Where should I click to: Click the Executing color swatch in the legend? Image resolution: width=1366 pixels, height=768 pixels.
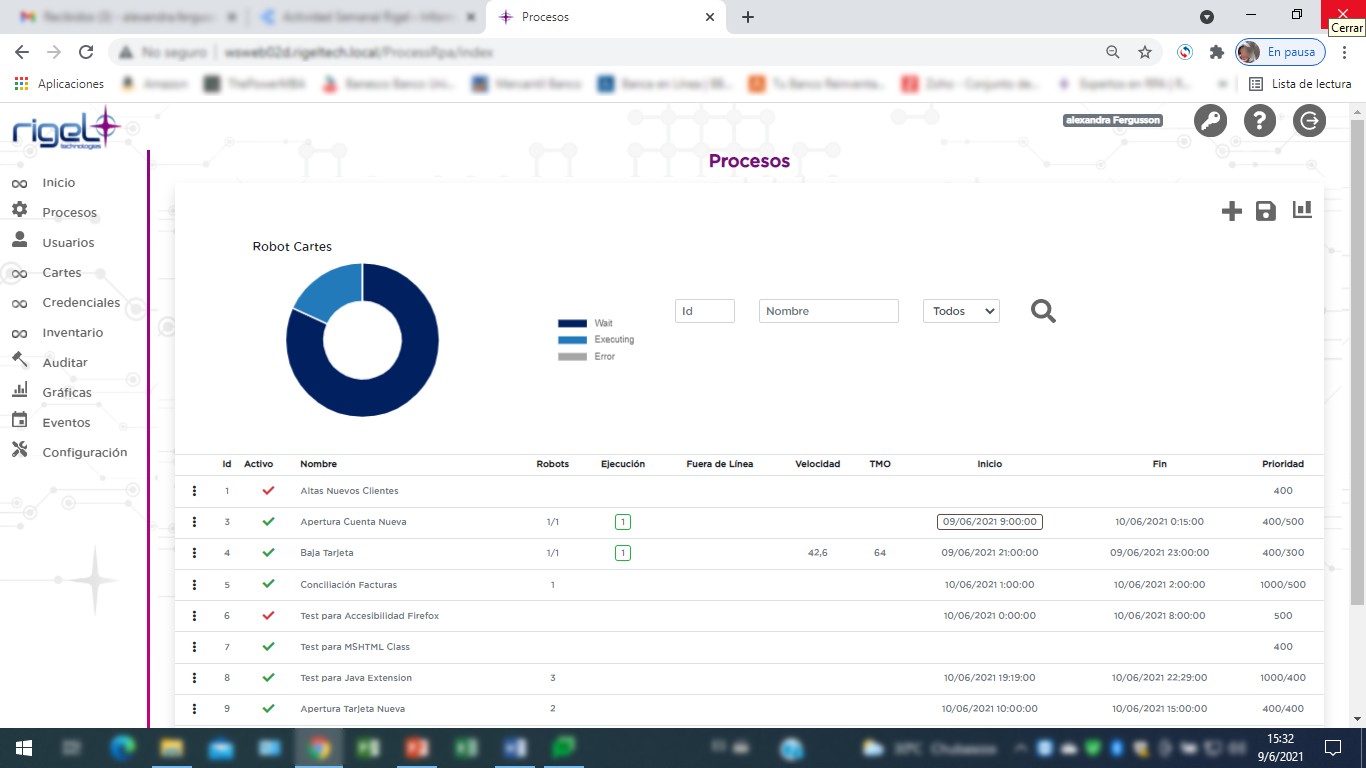[572, 340]
